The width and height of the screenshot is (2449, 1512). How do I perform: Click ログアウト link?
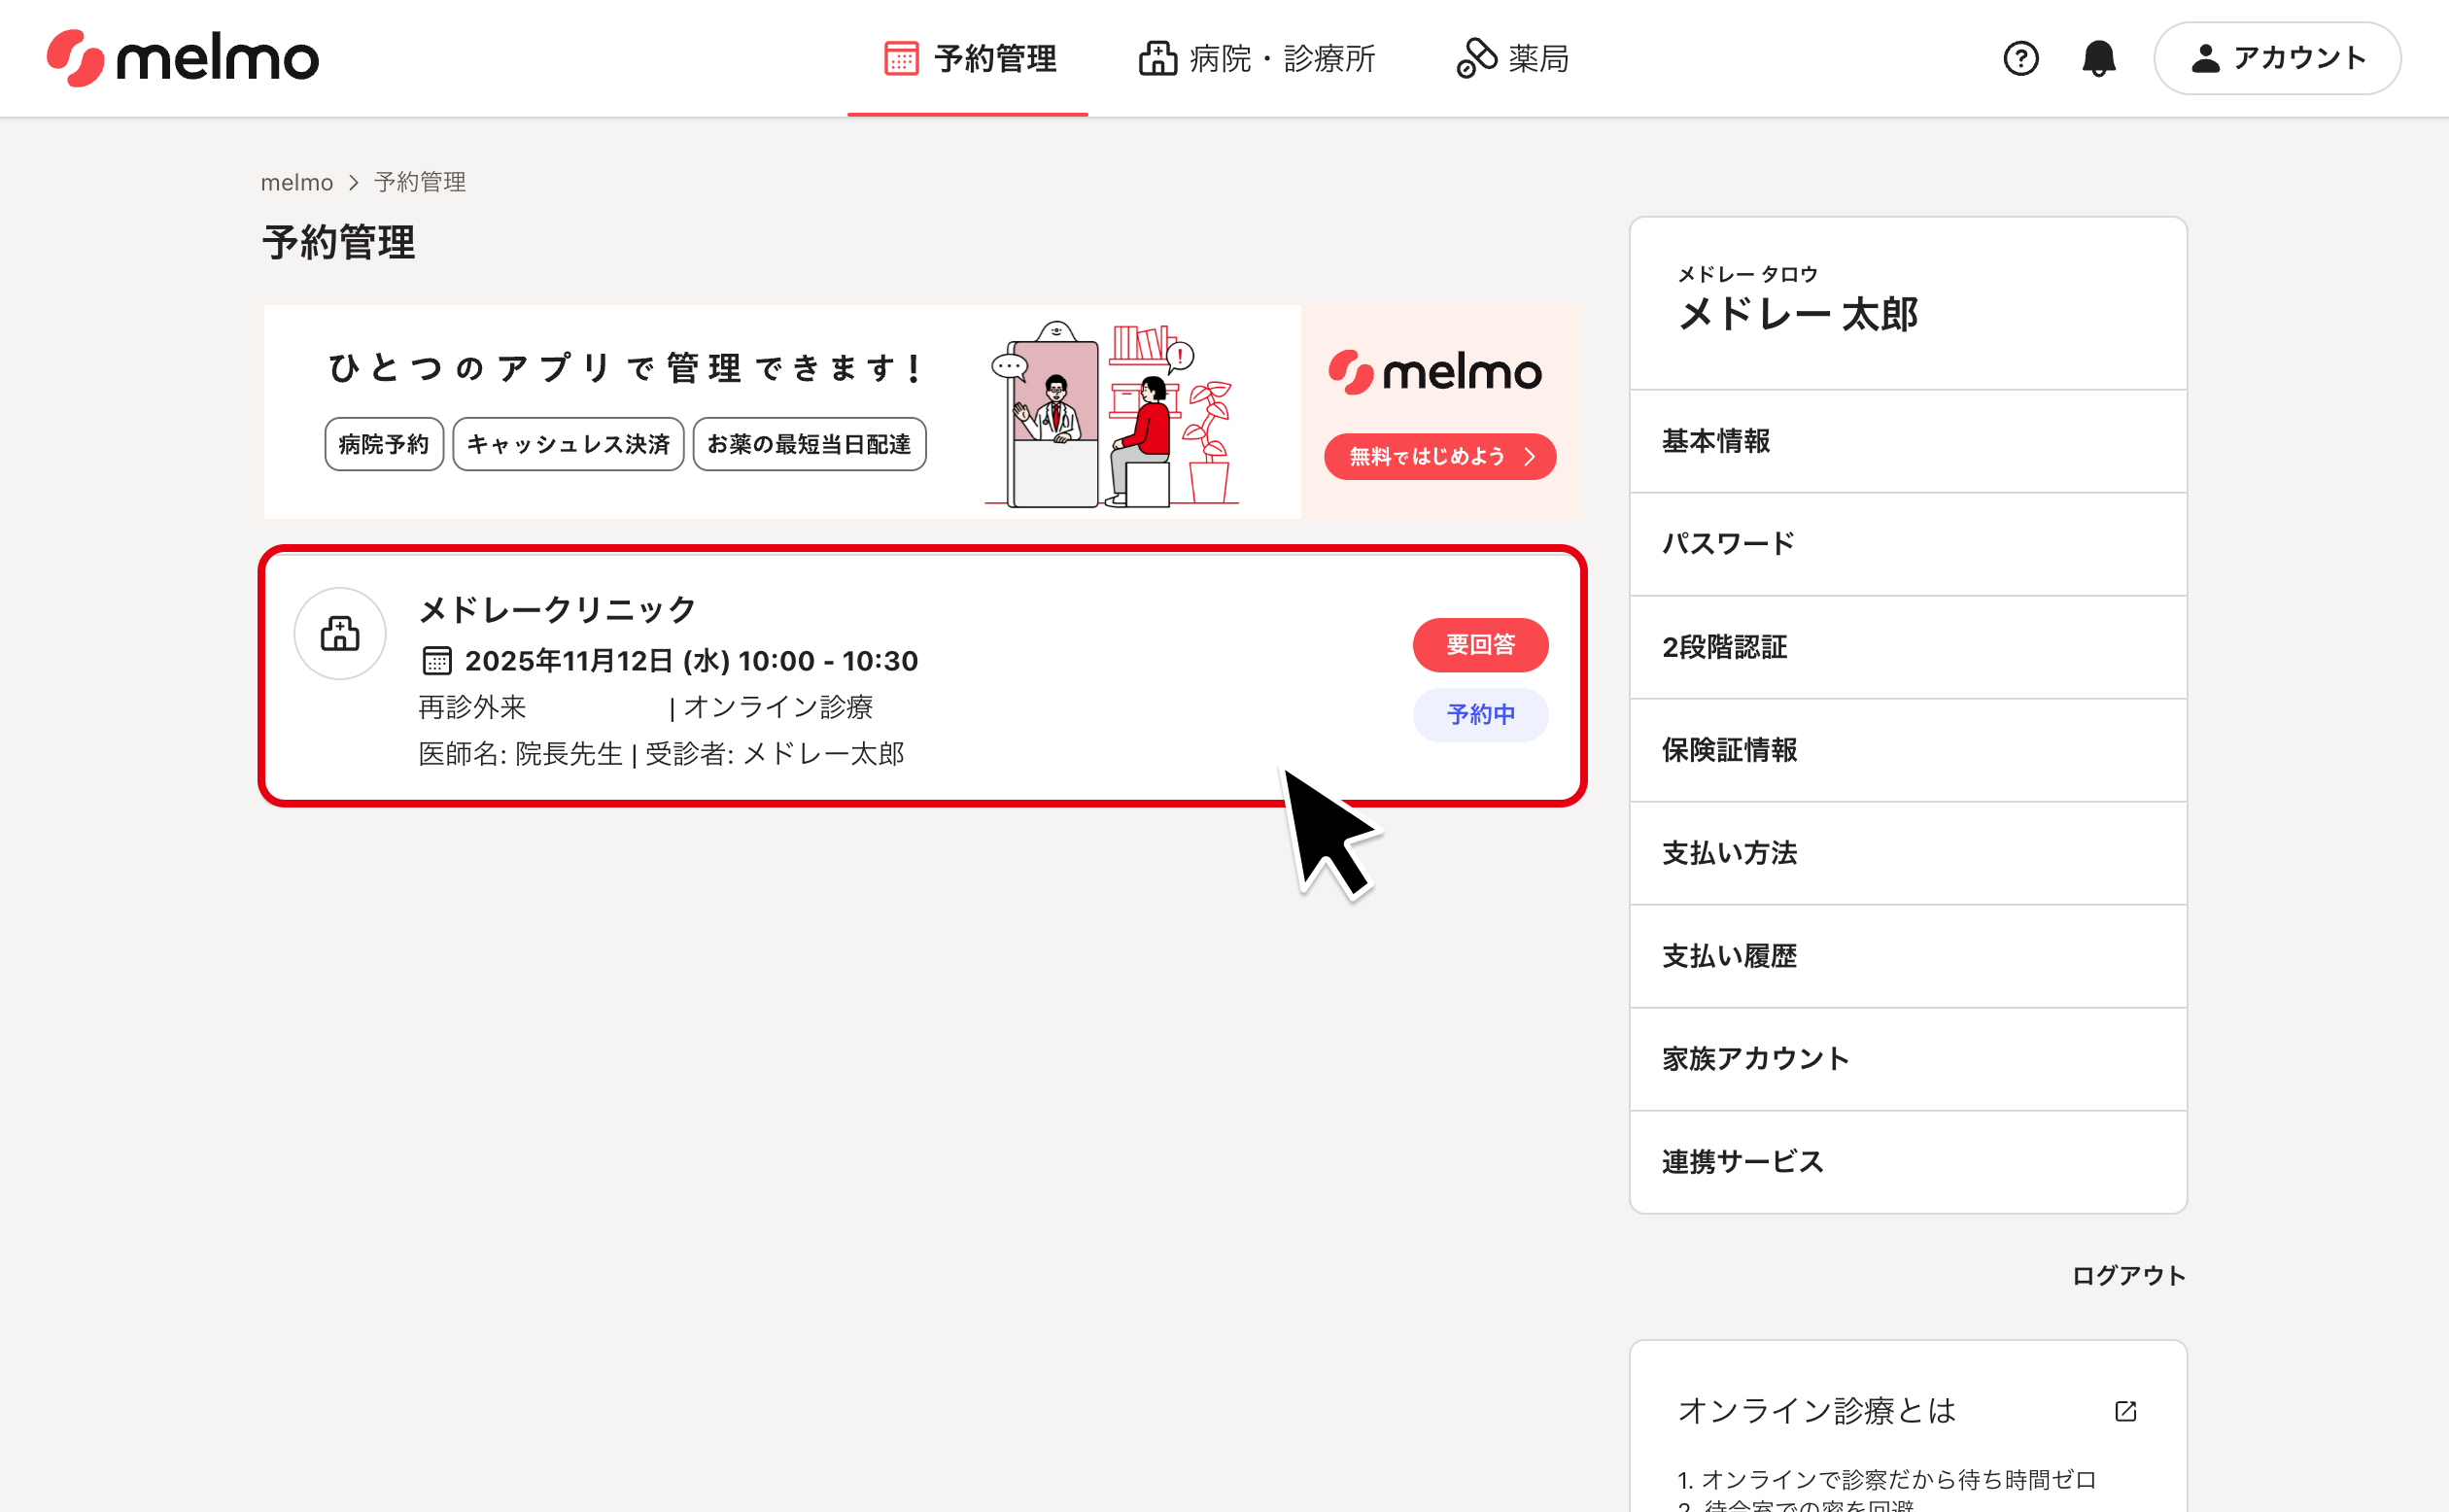click(x=2128, y=1275)
